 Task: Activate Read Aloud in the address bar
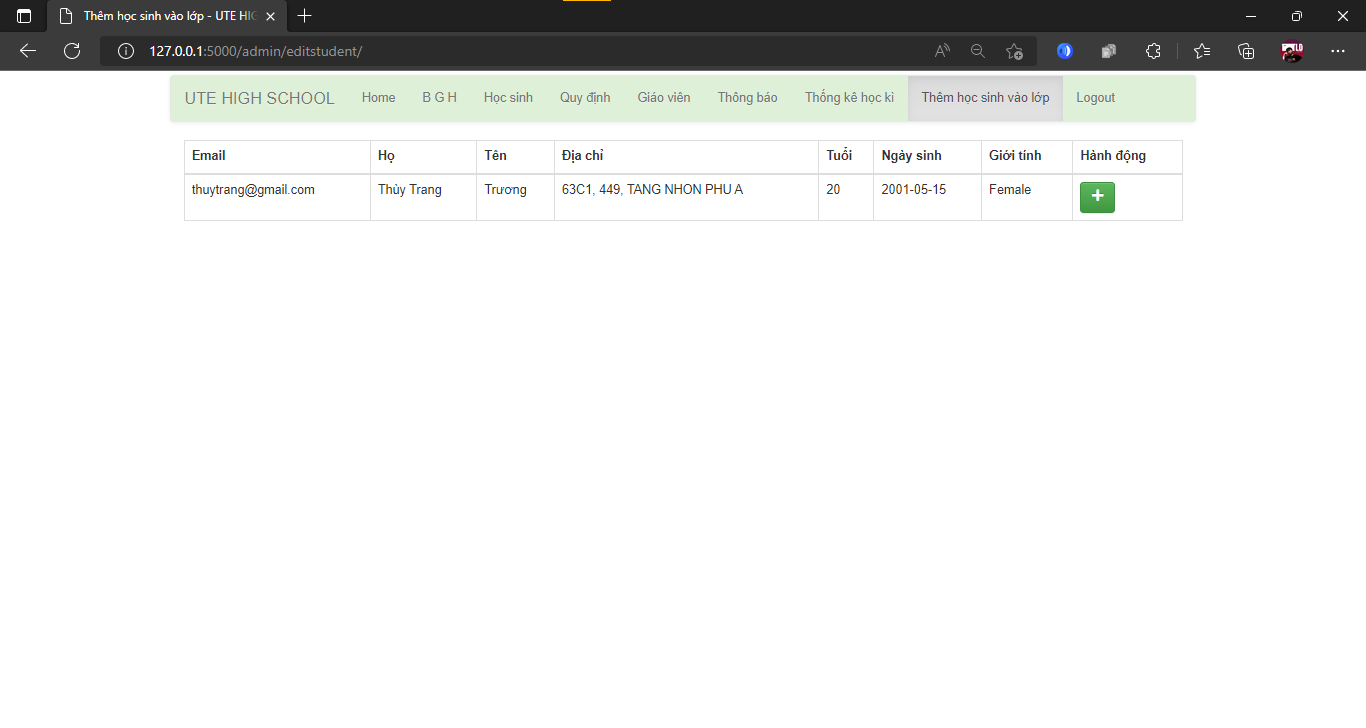click(941, 51)
